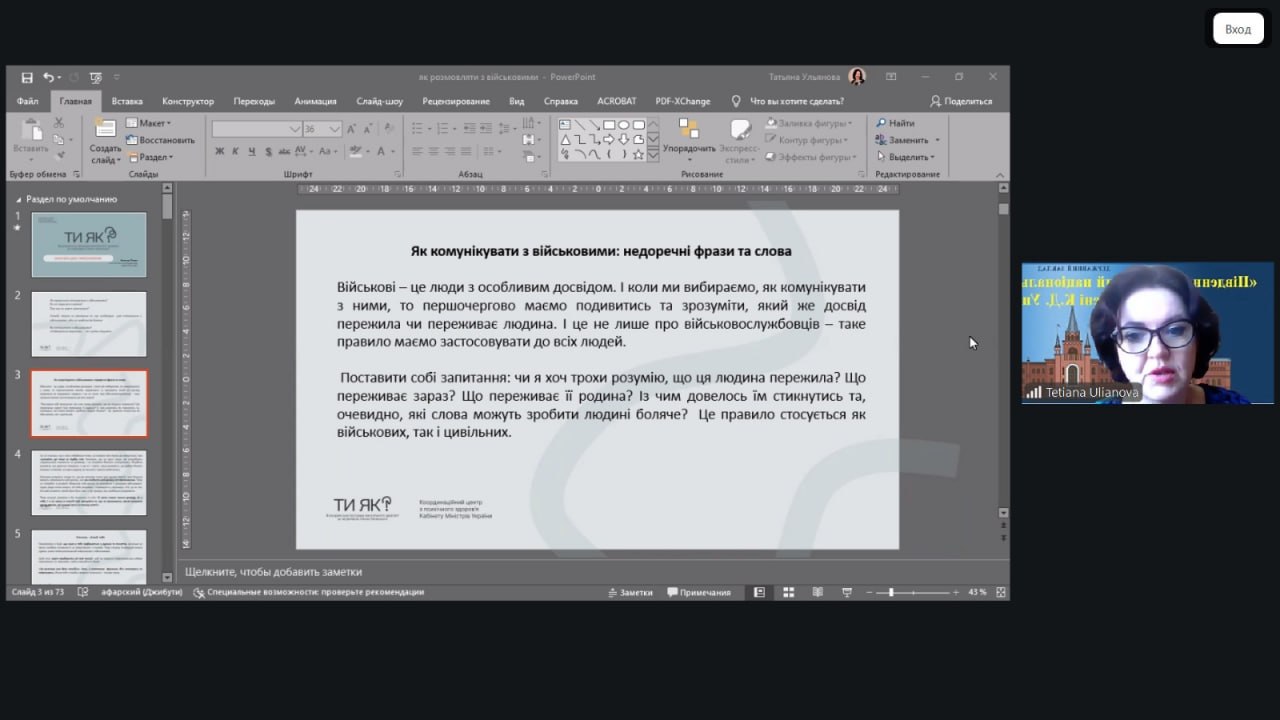The width and height of the screenshot is (1280, 720).
Task: Click the Упорядочить arrange icon
Action: pyautogui.click(x=689, y=130)
